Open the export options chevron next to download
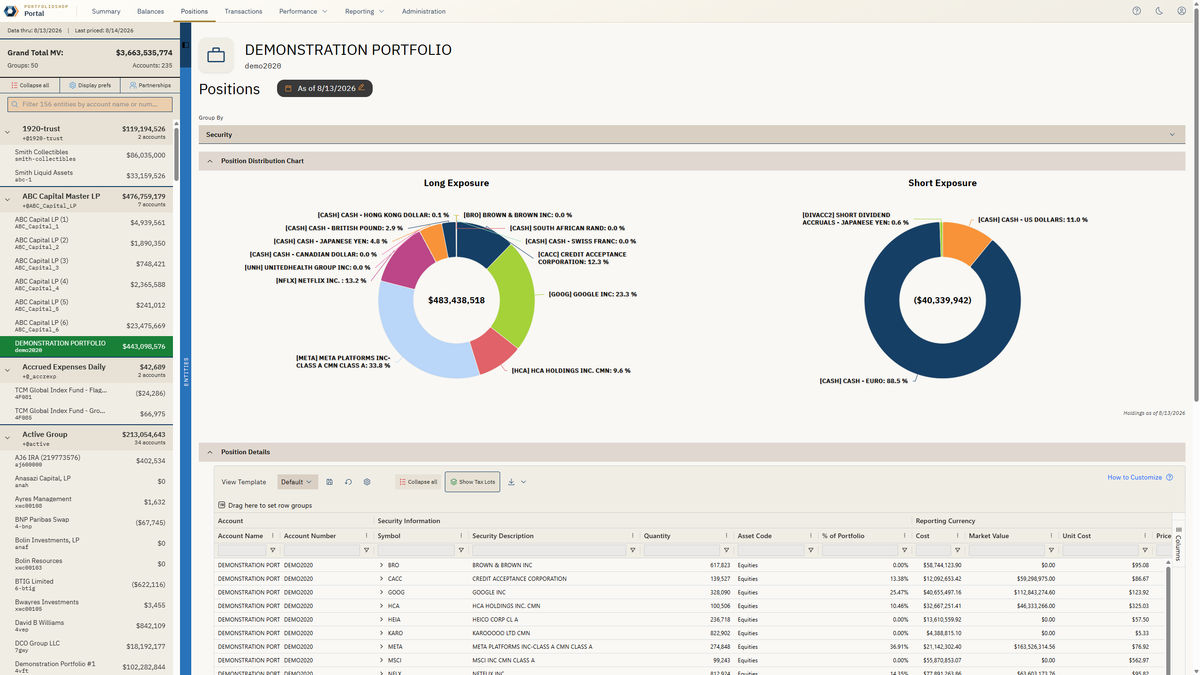Screen dimensions: 1200x675 pos(523,482)
